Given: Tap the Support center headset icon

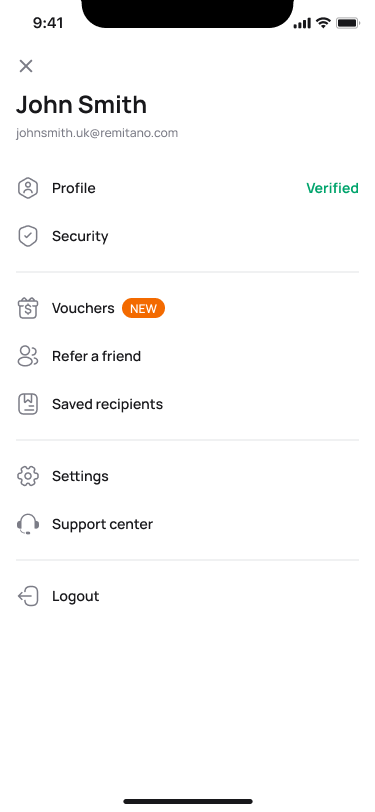Looking at the screenshot, I should pos(28,524).
